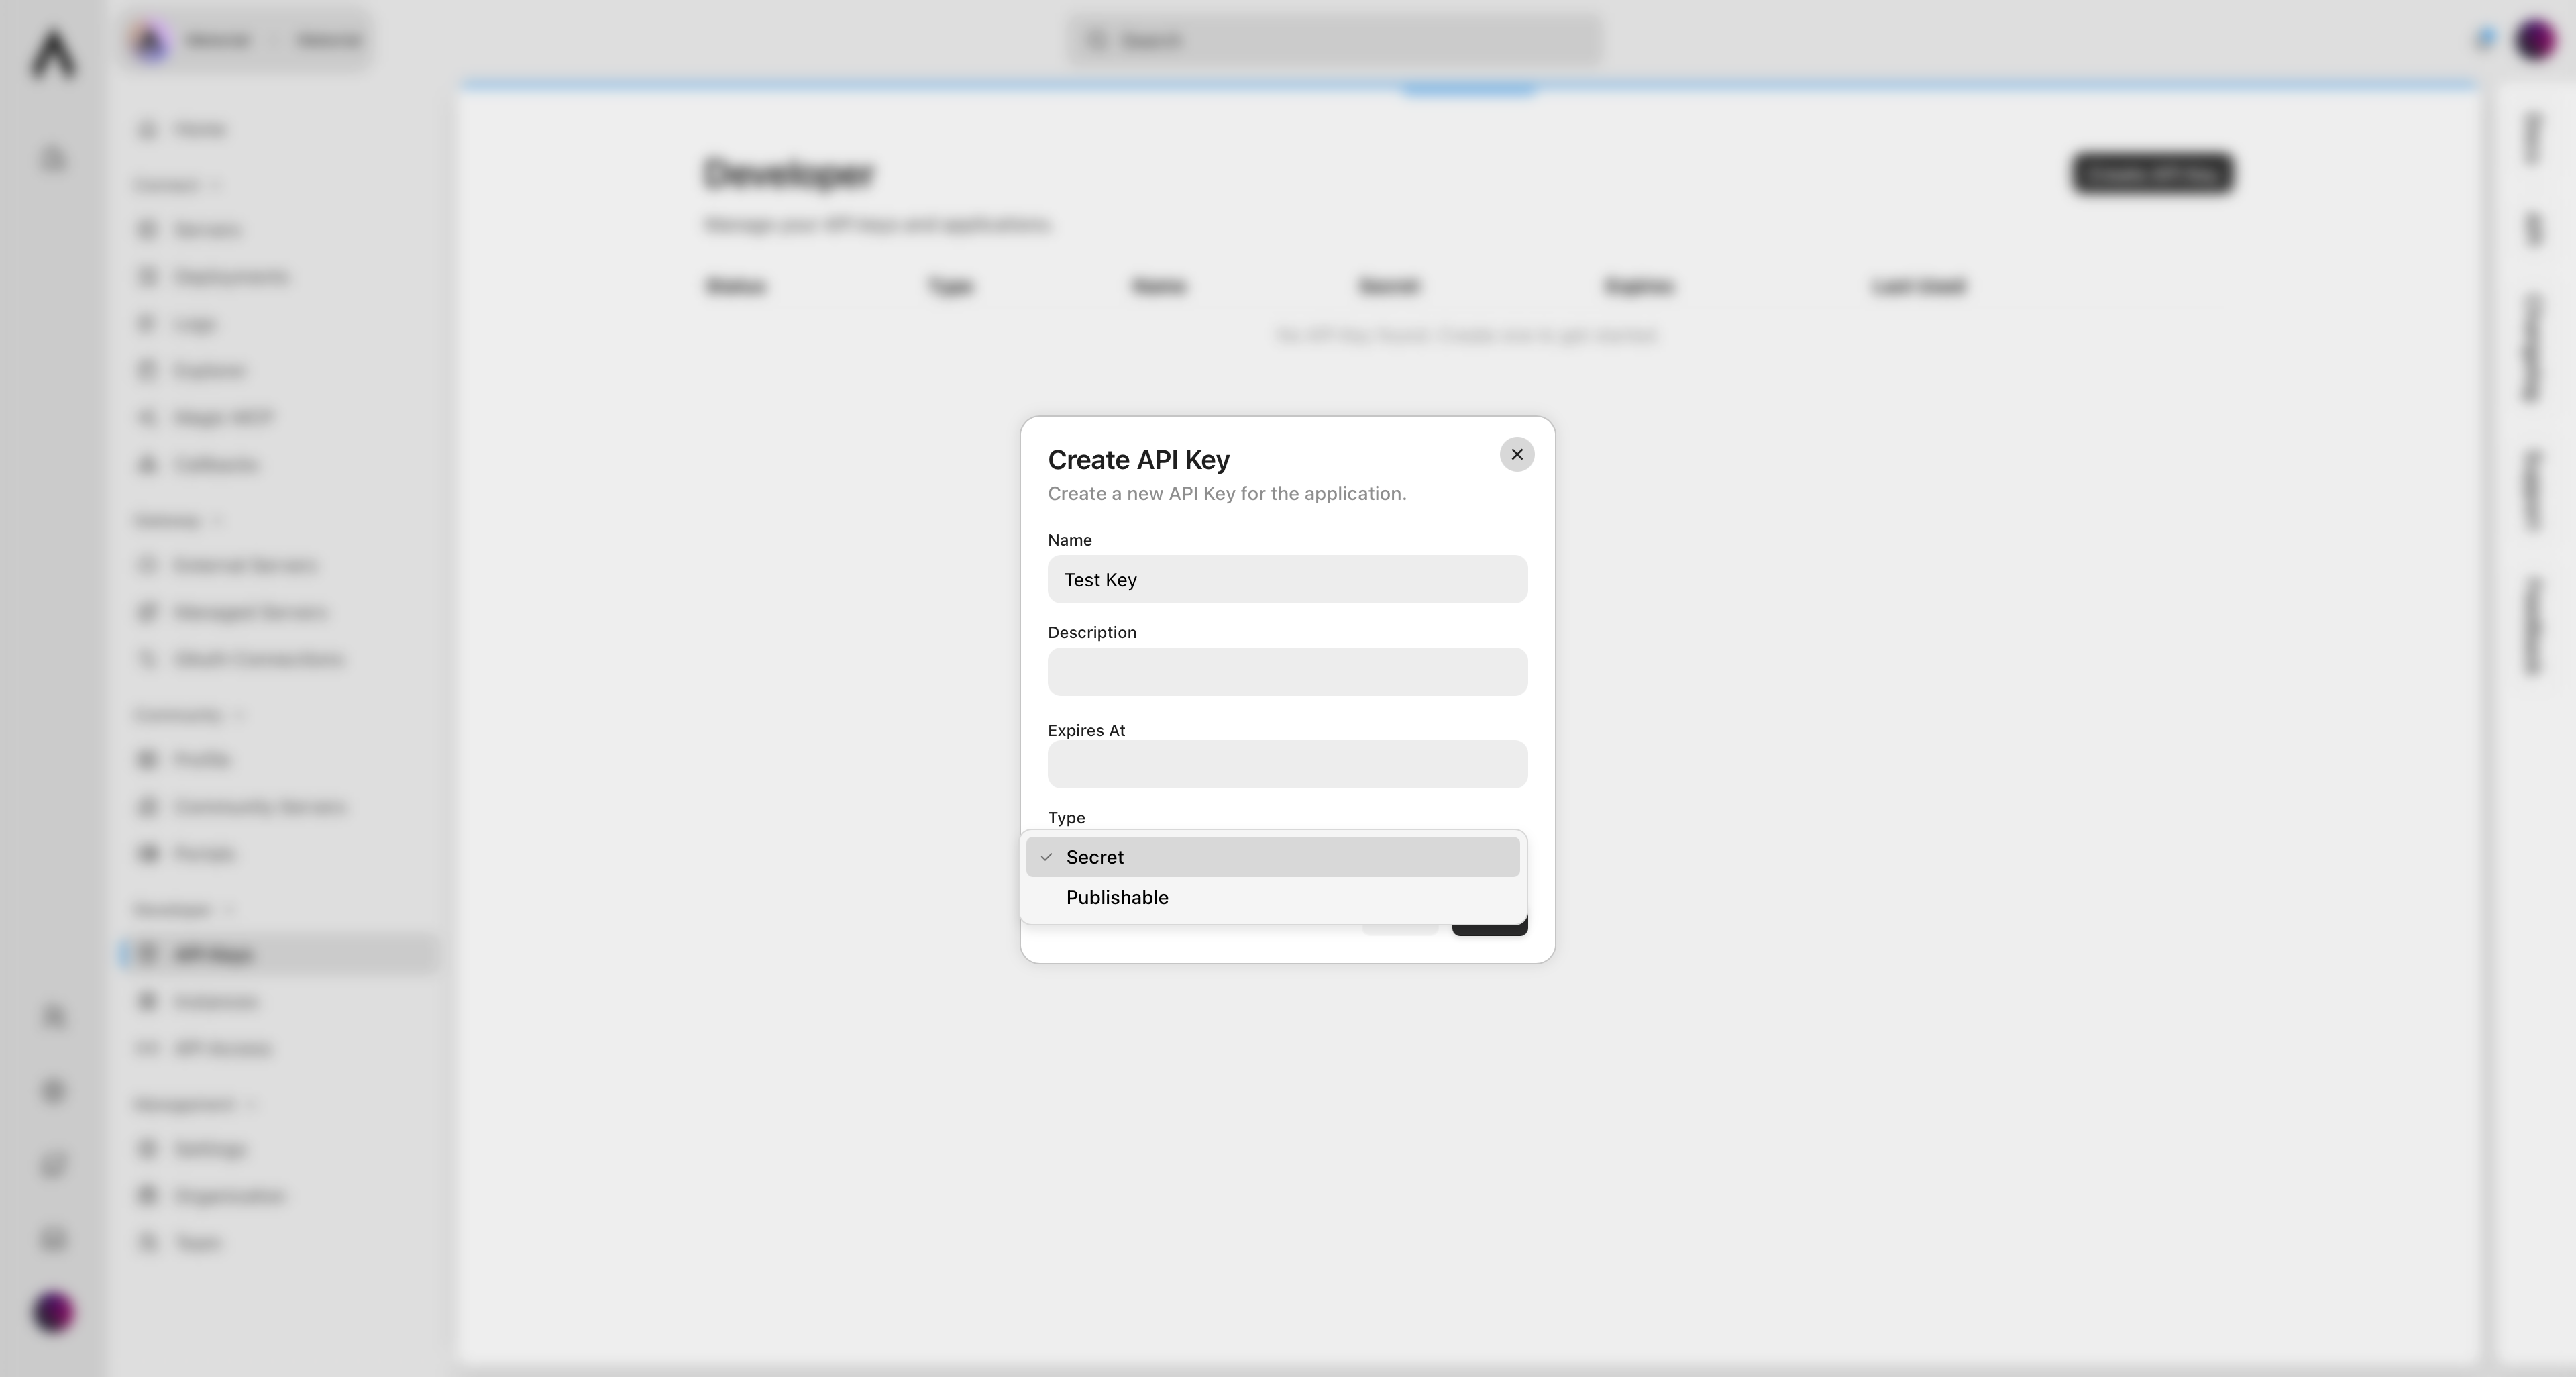This screenshot has width=2576, height=1377.
Task: Open the Type dropdown in the dialog
Action: tap(1286, 857)
